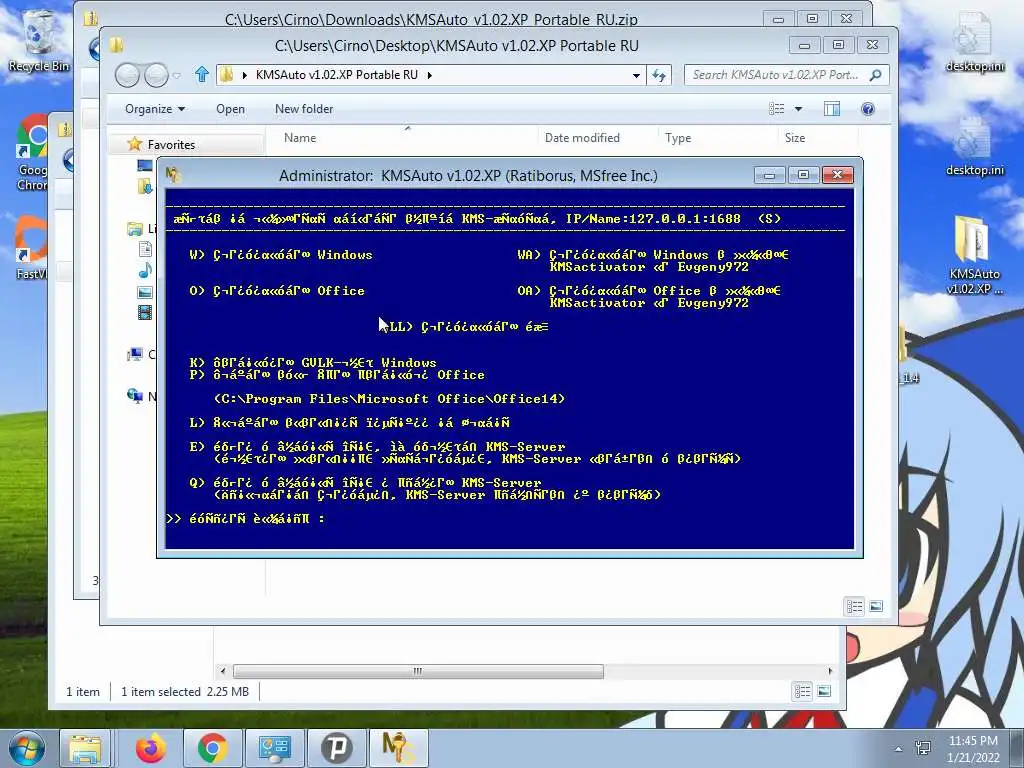Viewport: 1024px width, 768px height.
Task: Click Open in Explorer toolbar
Action: (x=231, y=109)
